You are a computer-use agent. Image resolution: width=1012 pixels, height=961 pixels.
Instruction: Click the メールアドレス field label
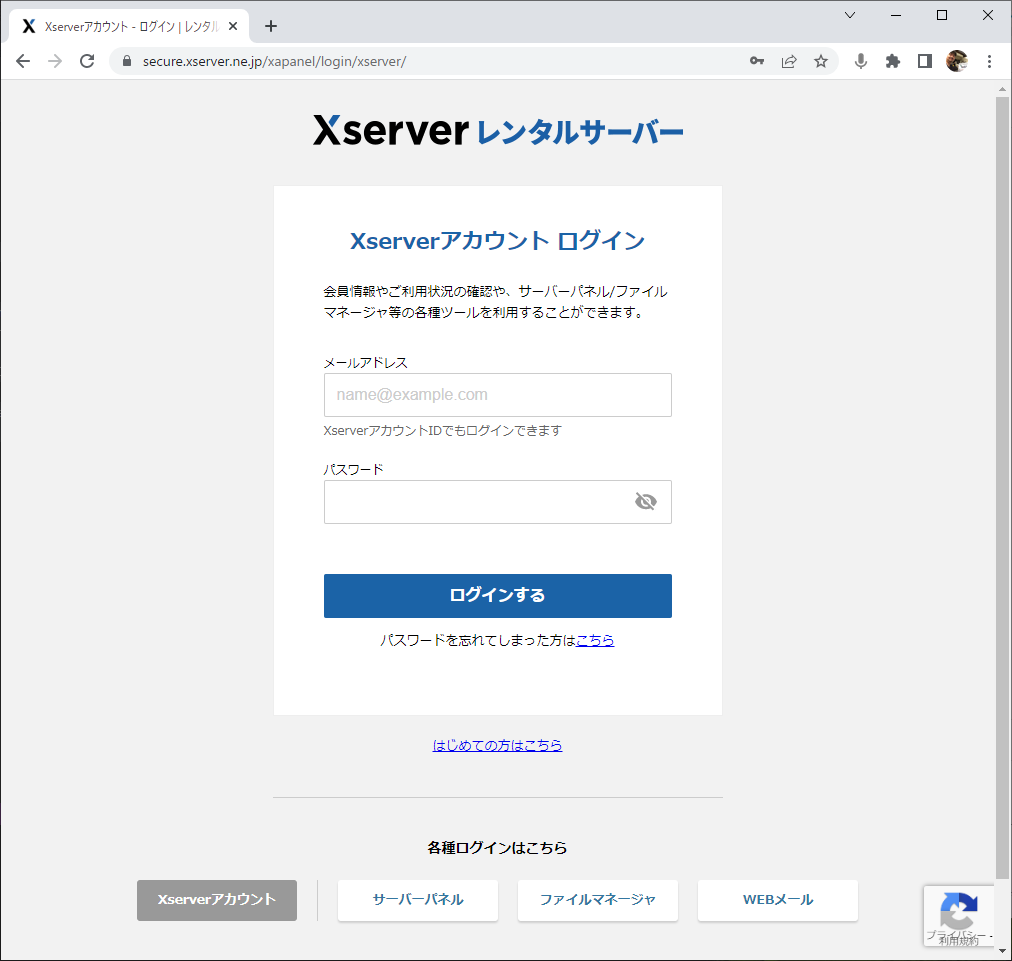365,363
